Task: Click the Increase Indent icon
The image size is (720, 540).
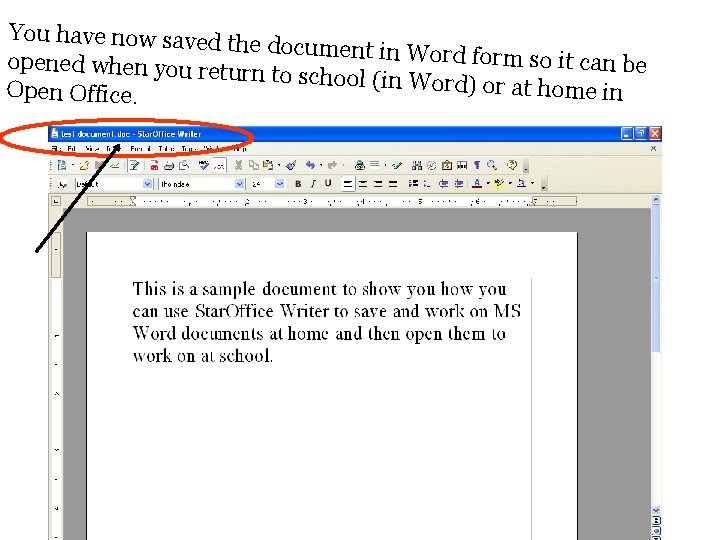Action: [x=458, y=184]
